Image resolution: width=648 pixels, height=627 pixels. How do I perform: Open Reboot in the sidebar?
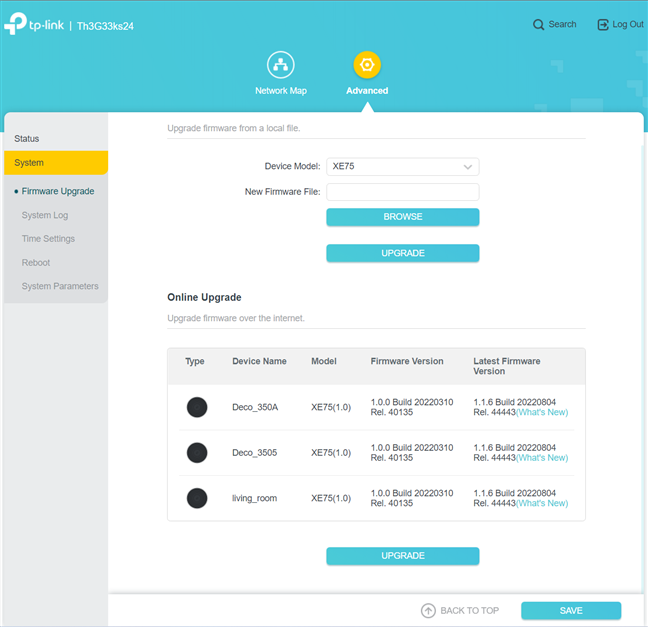36,262
